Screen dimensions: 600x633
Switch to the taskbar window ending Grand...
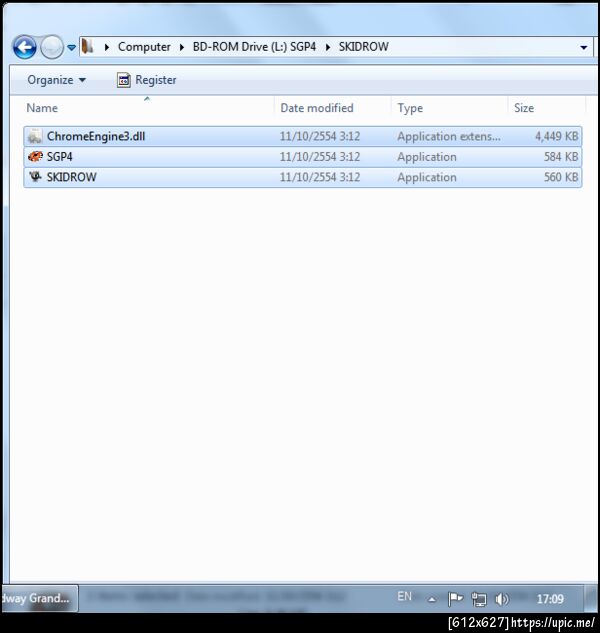coord(39,598)
